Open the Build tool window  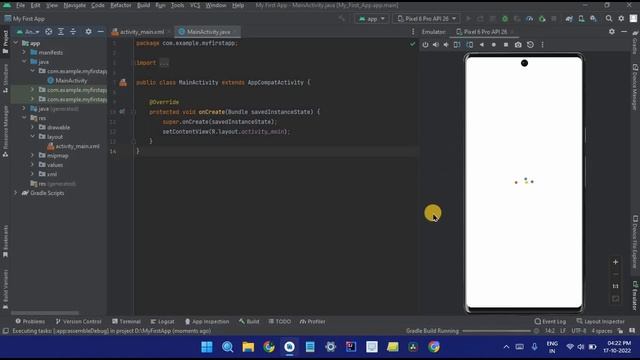[249, 322]
